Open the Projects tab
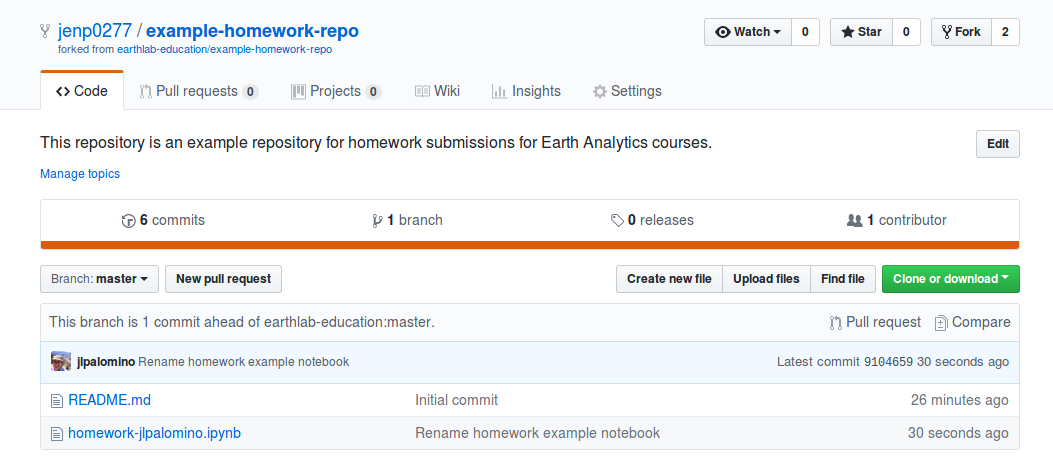Image resolution: width=1053 pixels, height=459 pixels. (336, 91)
